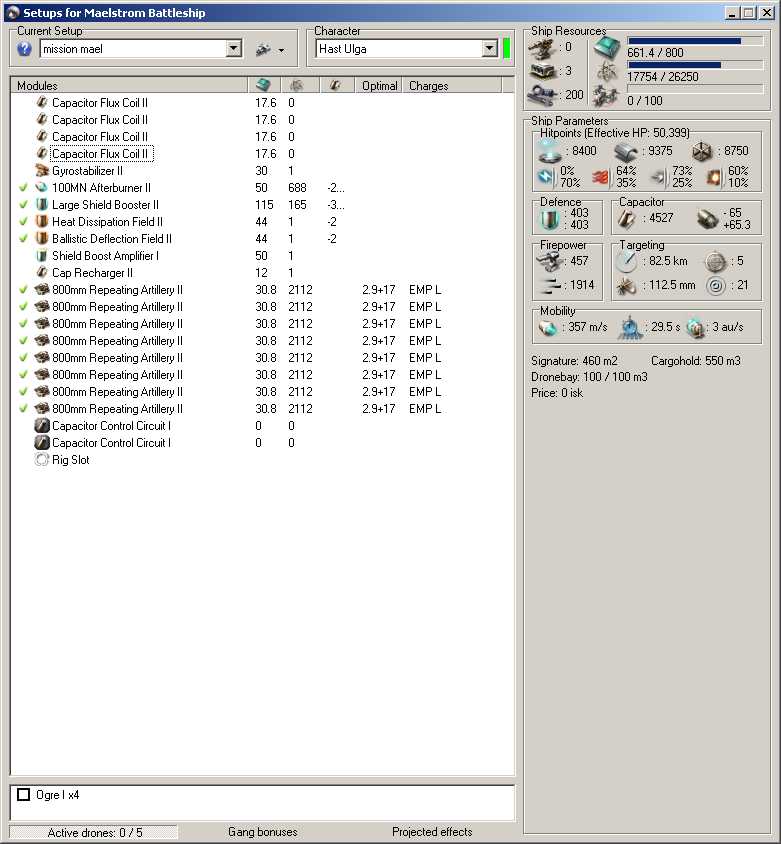781x844 pixels.
Task: Toggle the Ballistic Deflection Field II checkmark
Action: (23, 238)
